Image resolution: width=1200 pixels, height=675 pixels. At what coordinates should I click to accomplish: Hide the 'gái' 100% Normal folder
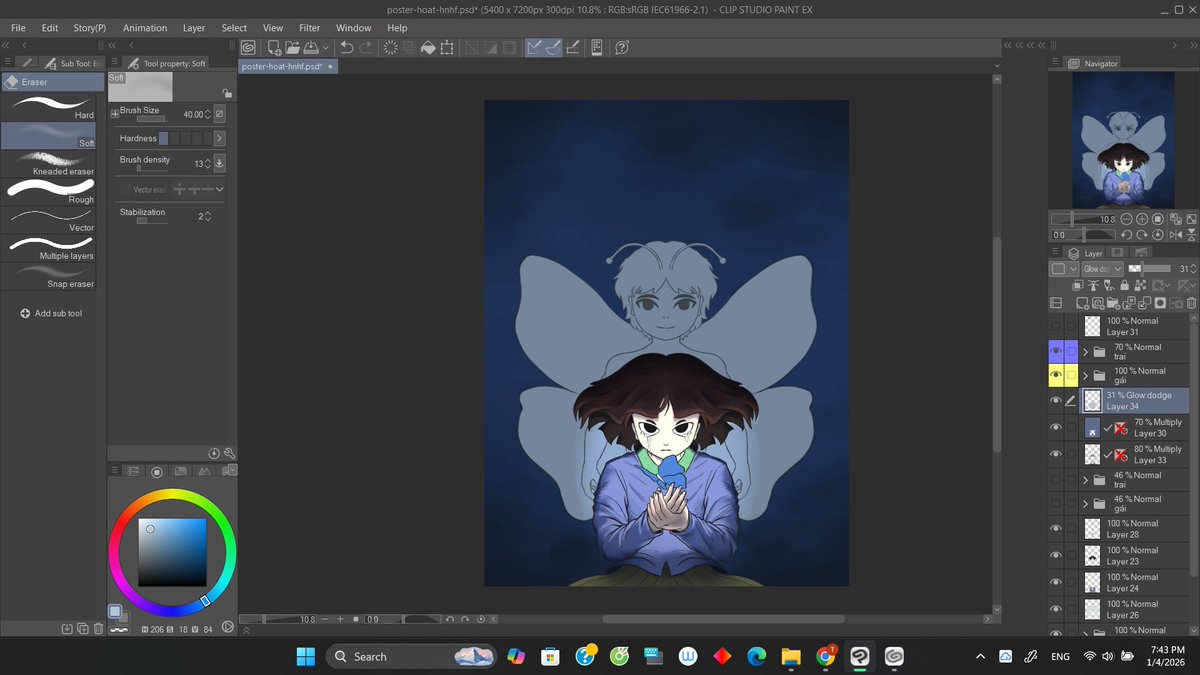tap(1055, 376)
